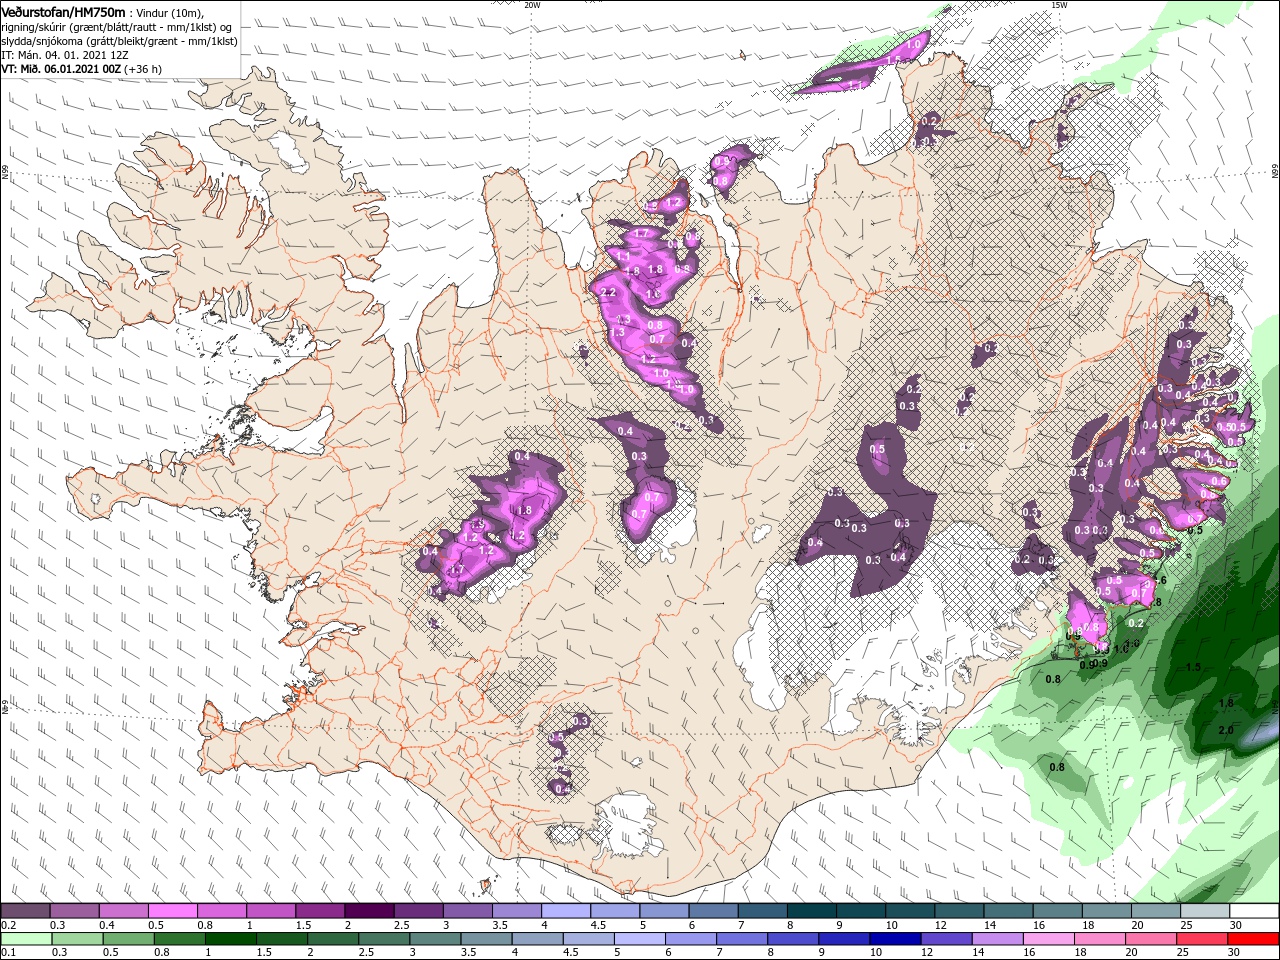Select the bottom-row legend swatch labeled 3
Screen dimensions: 1280x960
point(435,939)
